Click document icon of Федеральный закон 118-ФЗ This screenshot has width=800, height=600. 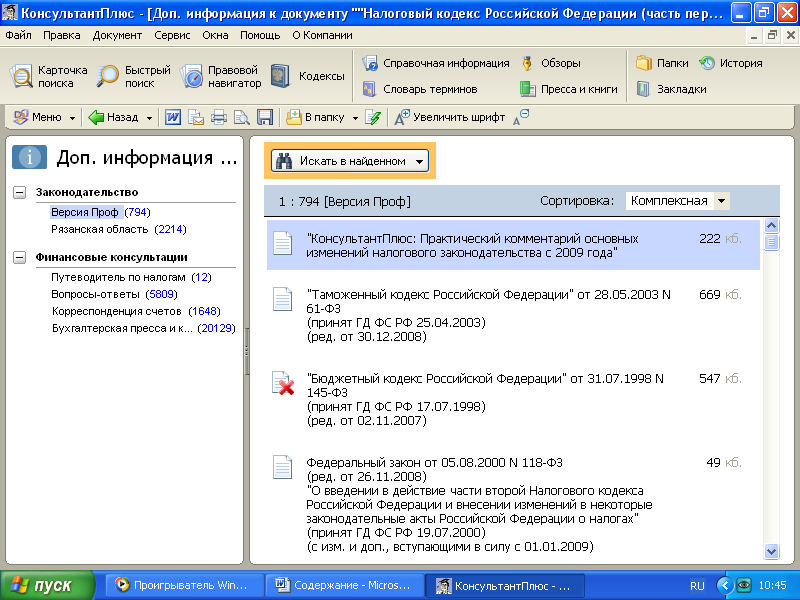(282, 467)
